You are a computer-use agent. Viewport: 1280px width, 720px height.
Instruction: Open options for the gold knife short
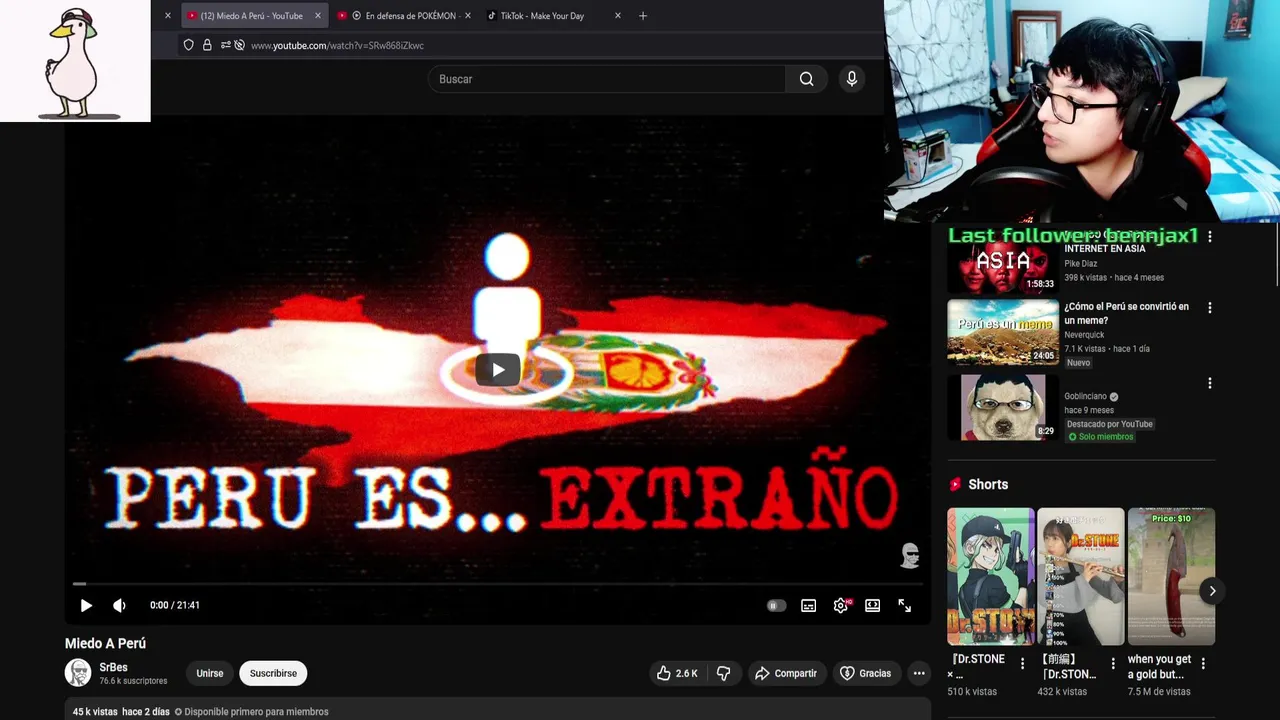1203,664
